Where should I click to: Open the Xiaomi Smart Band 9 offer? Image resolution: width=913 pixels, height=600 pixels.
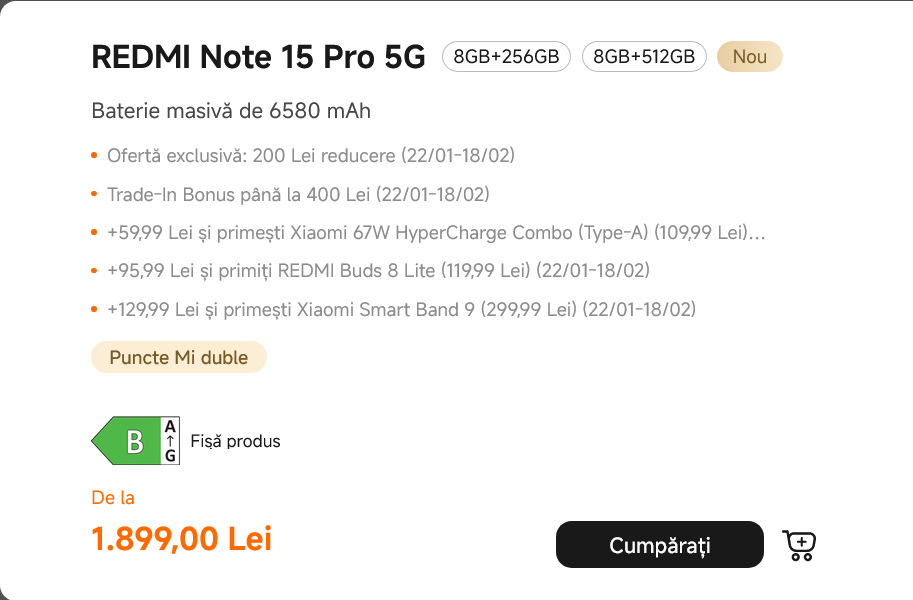(x=401, y=310)
